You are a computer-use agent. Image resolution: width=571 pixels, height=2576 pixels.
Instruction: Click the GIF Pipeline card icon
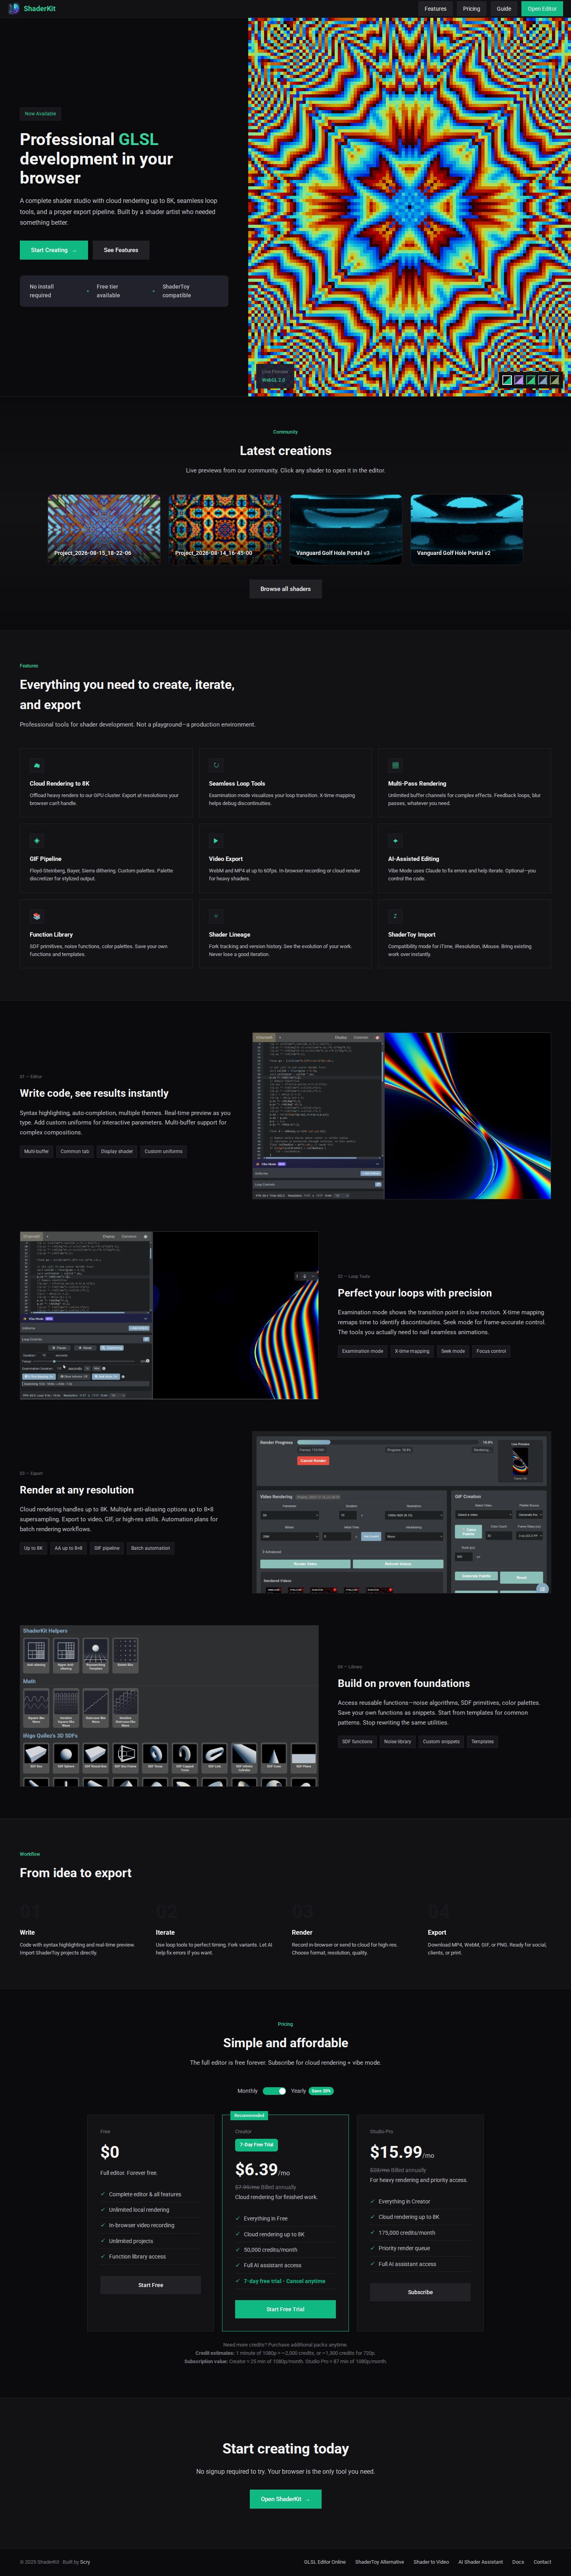tap(37, 840)
